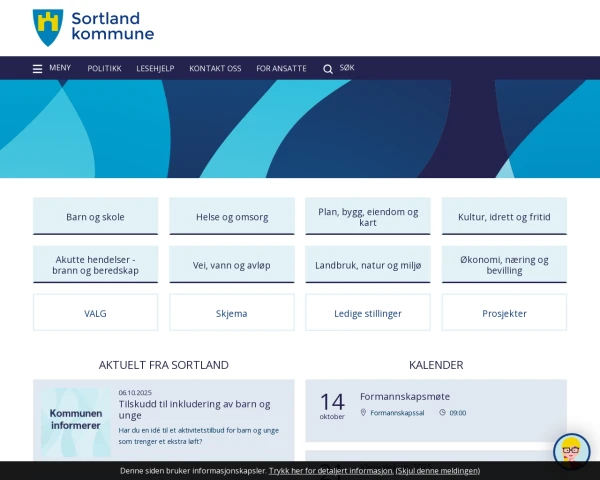The width and height of the screenshot is (600, 480).
Task: Open the POLITIKK menu item
Action: (104, 69)
